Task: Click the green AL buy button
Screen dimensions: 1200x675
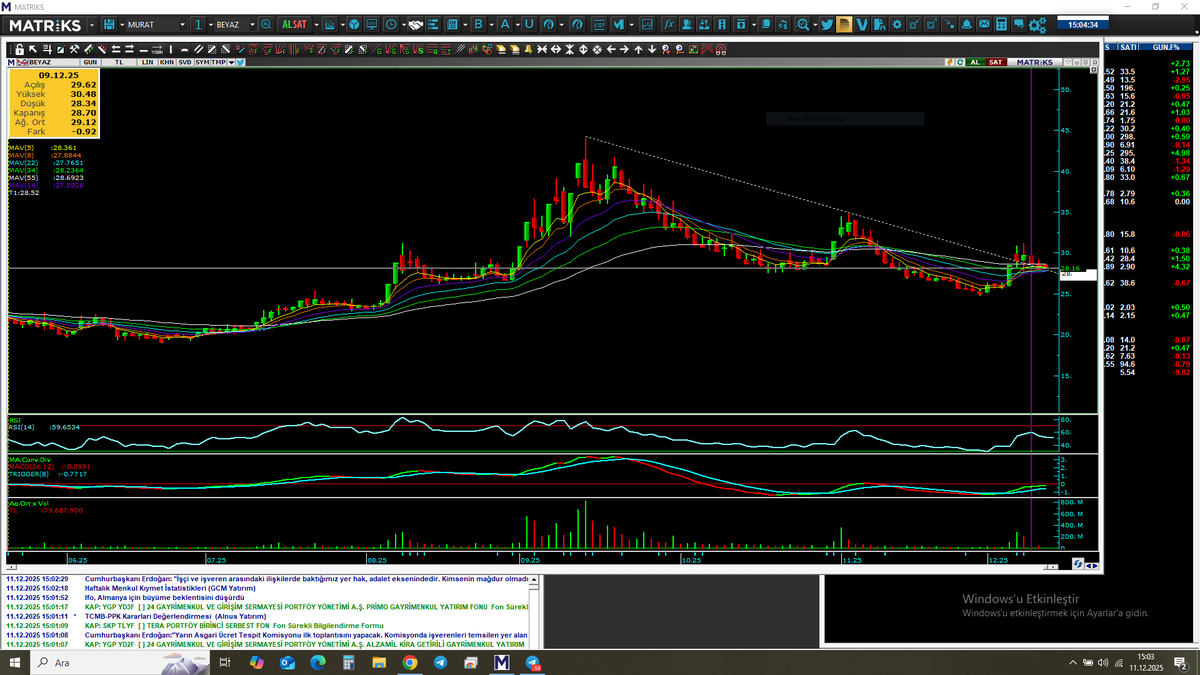Action: point(976,62)
